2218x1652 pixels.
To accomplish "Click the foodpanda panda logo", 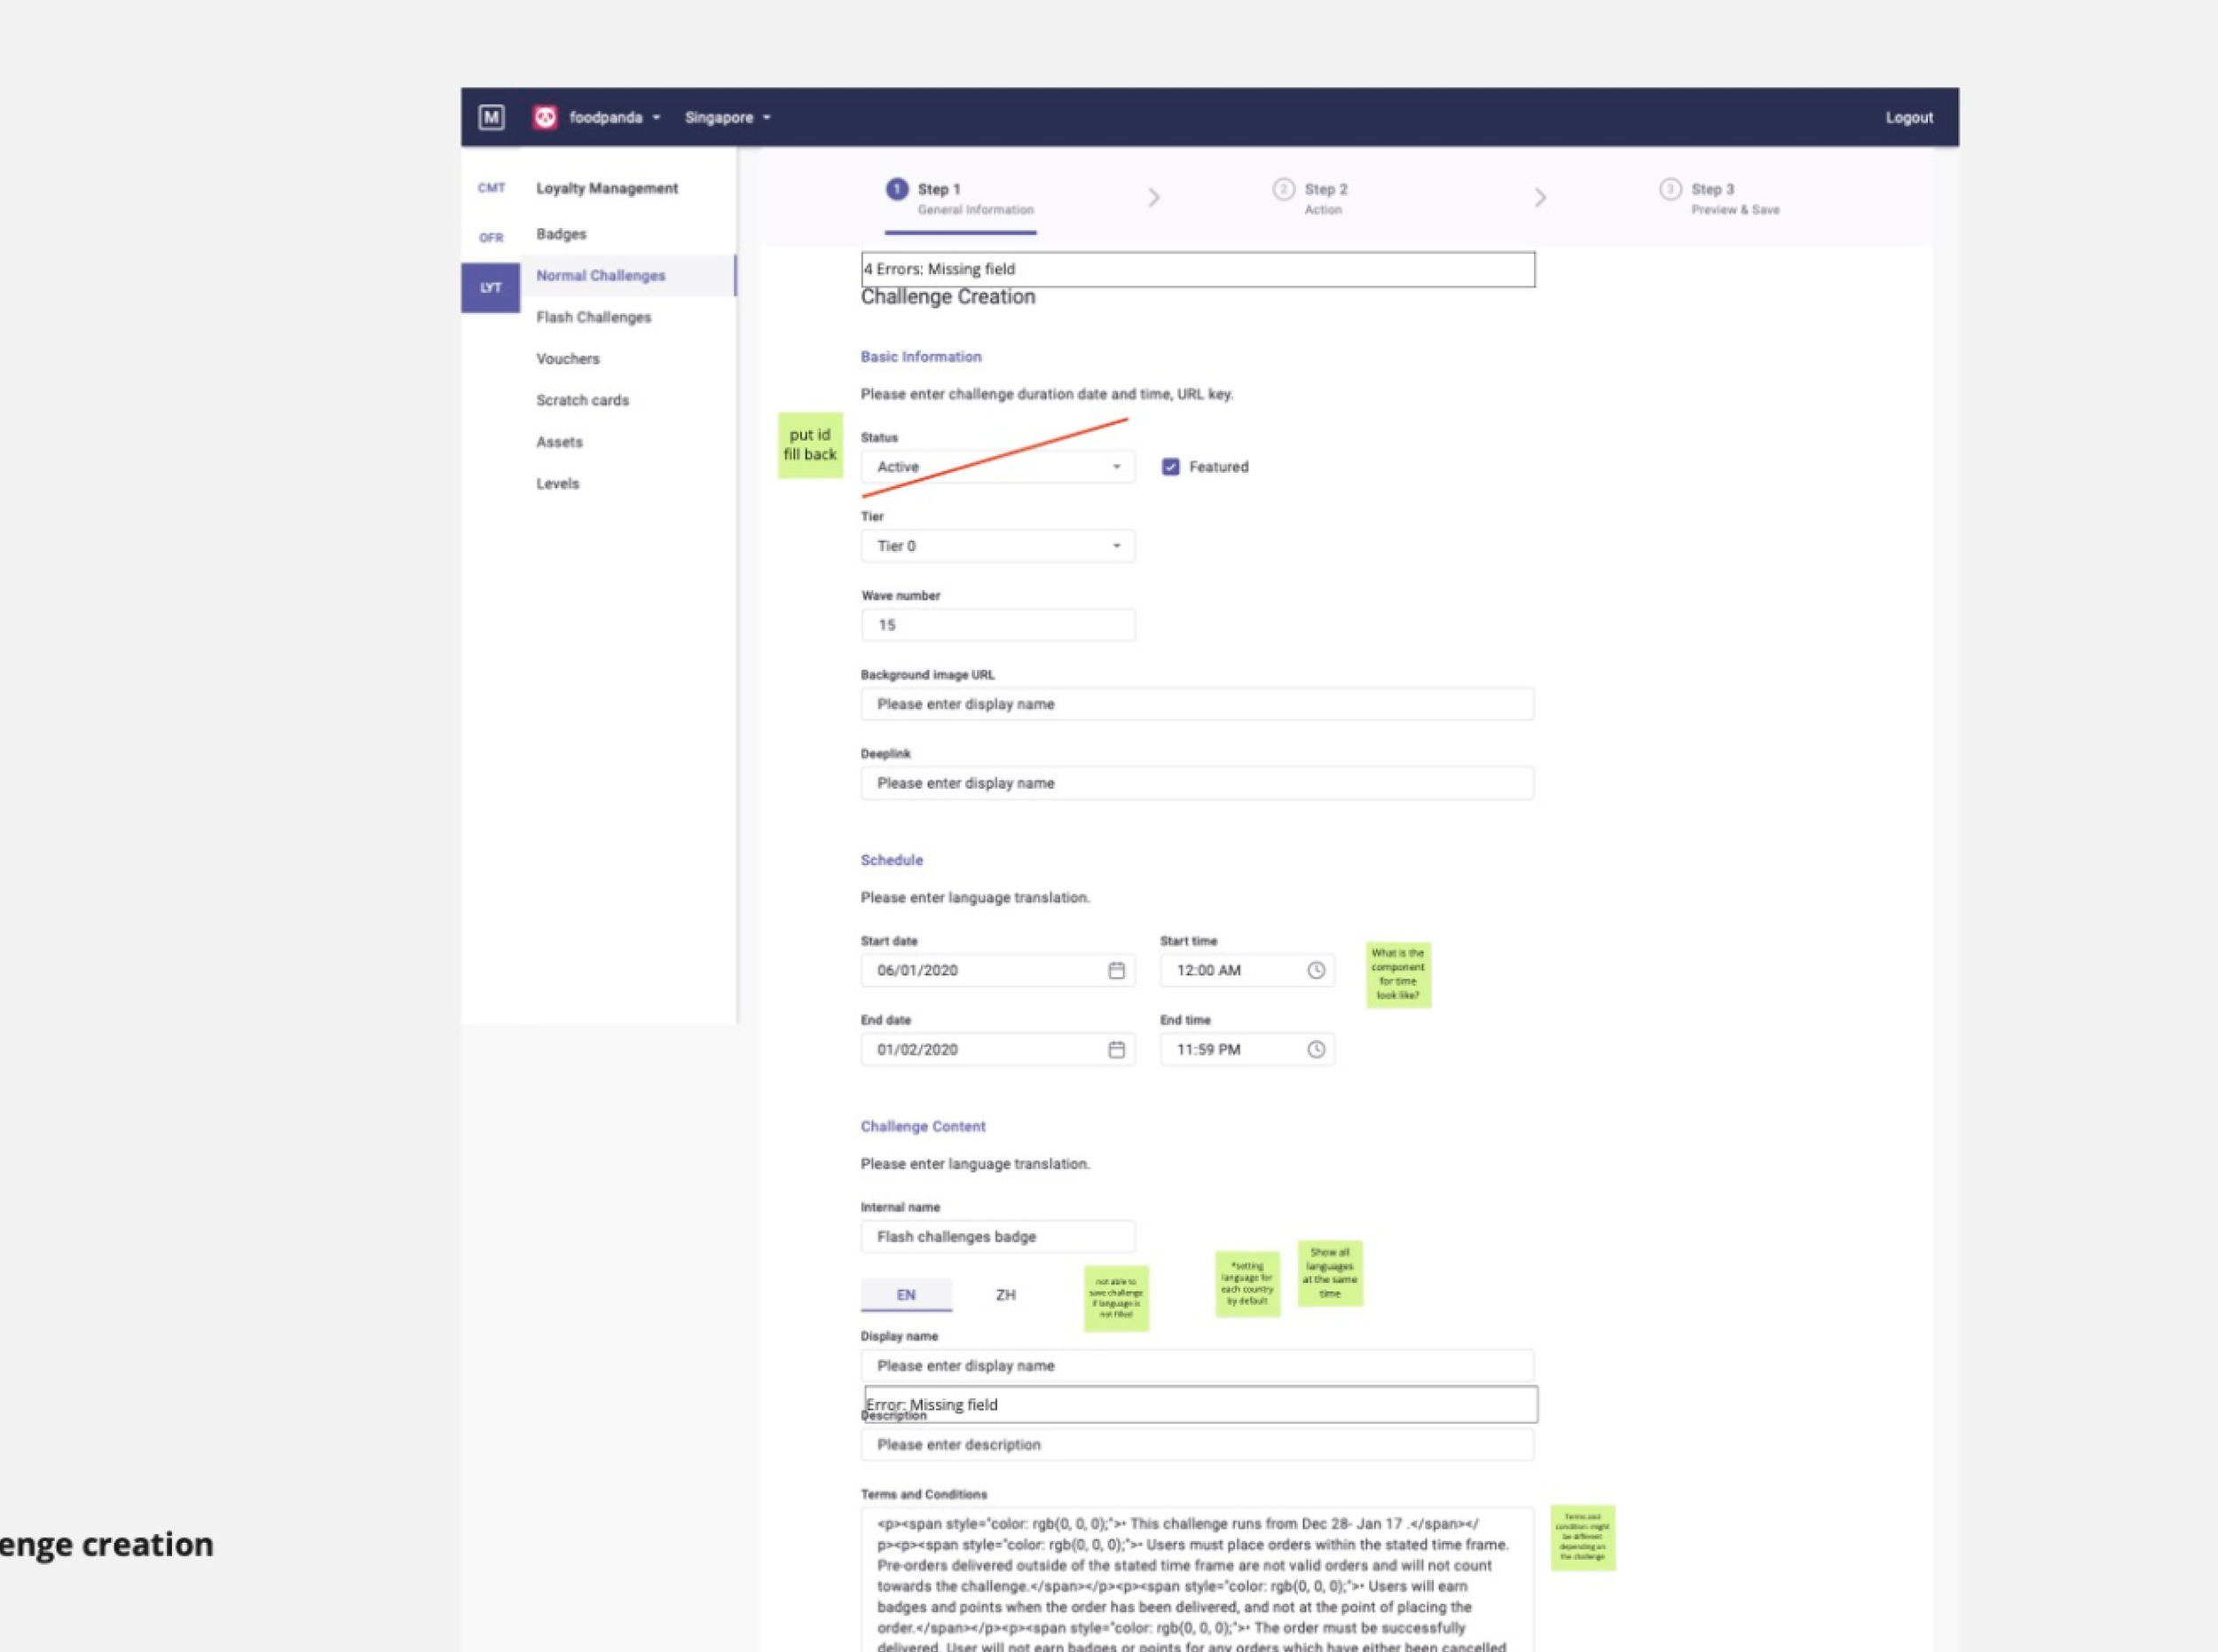I will point(545,118).
